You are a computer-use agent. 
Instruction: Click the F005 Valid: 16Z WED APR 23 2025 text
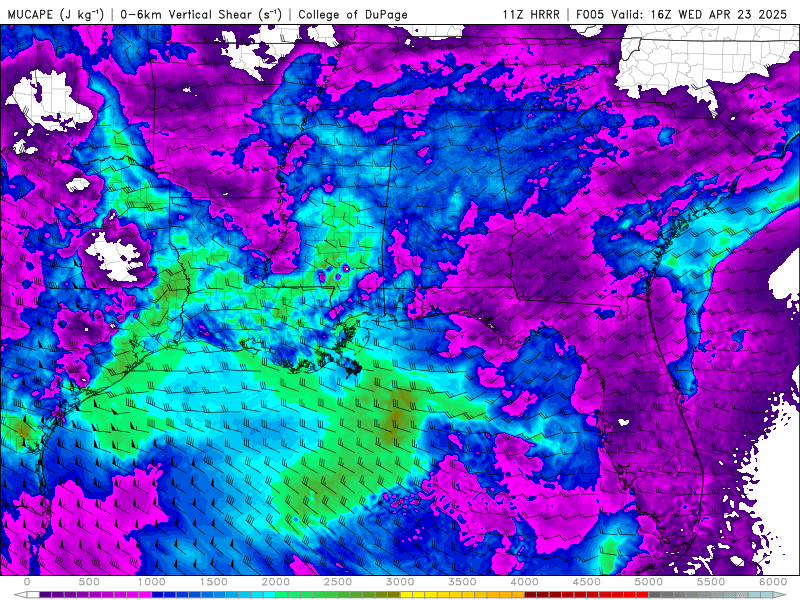(681, 14)
